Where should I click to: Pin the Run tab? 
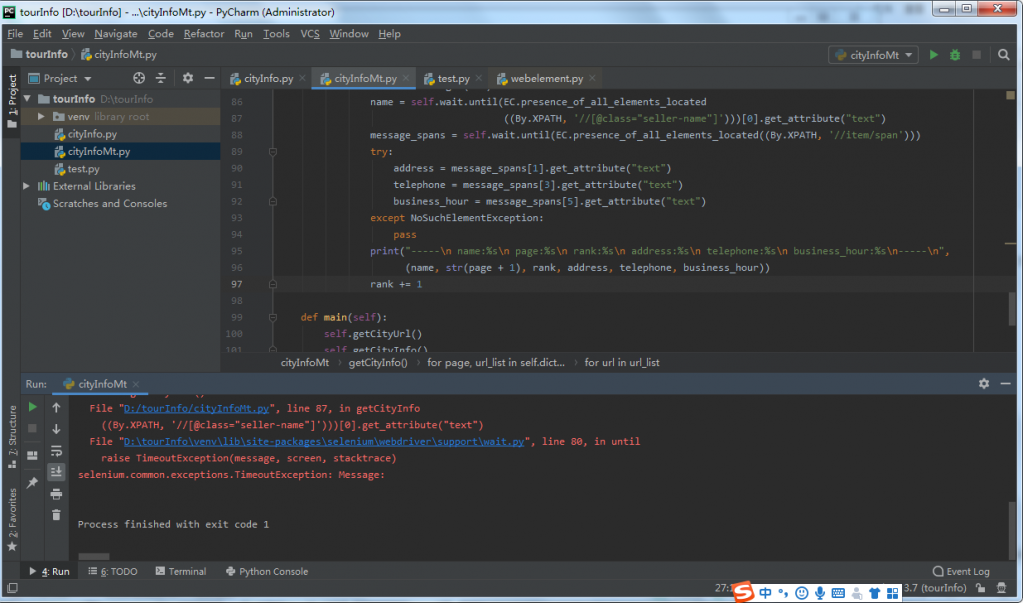32,482
